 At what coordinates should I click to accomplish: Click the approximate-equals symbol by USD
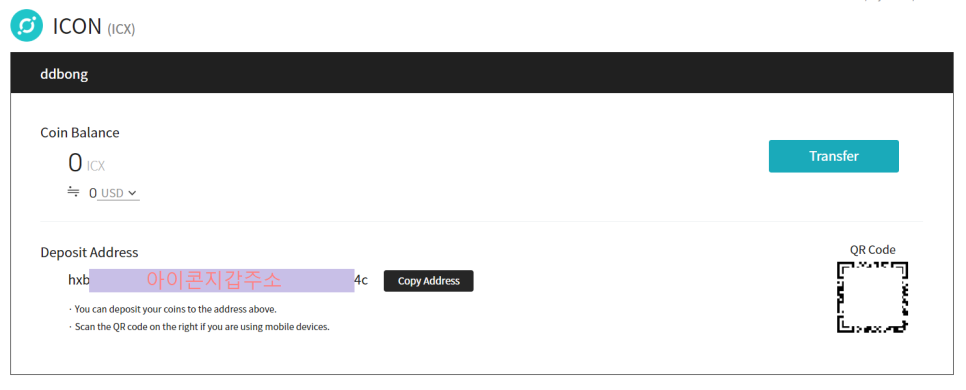pos(73,192)
